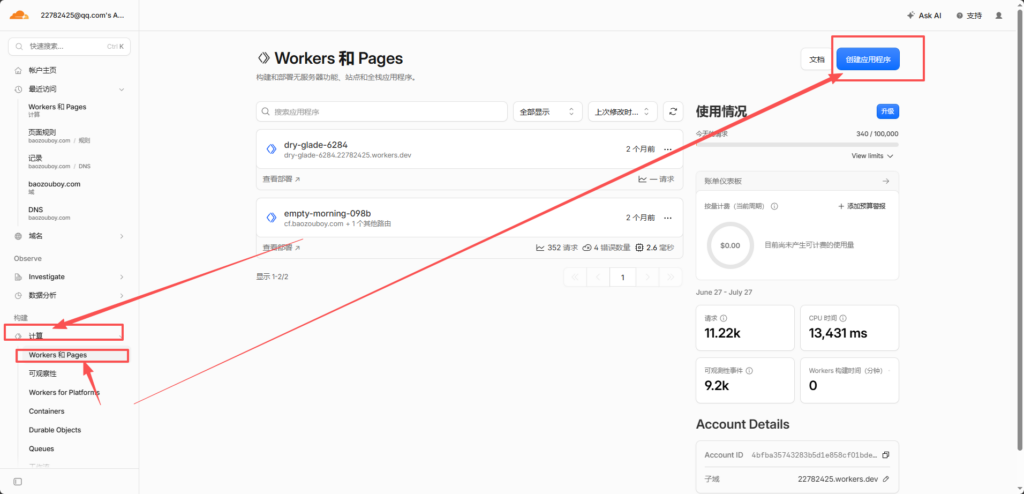Click 查看部署 under dry-glade-6284
This screenshot has height=494, width=1024.
(x=281, y=178)
